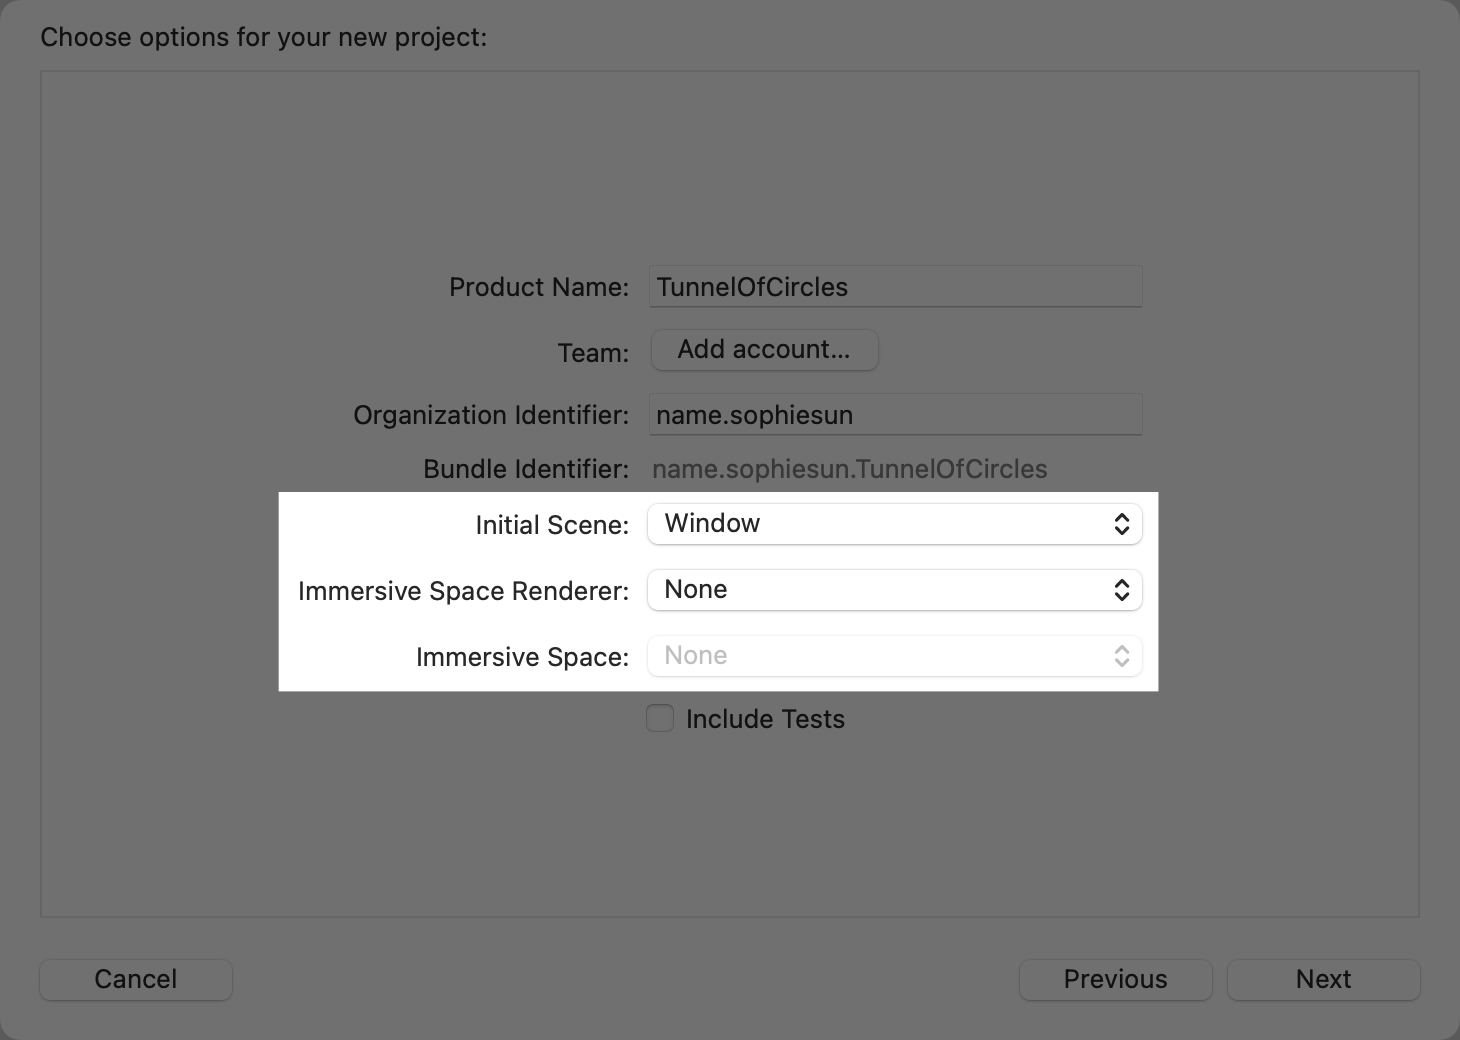Click the Product Name text field
The height and width of the screenshot is (1040, 1460).
pyautogui.click(x=895, y=286)
